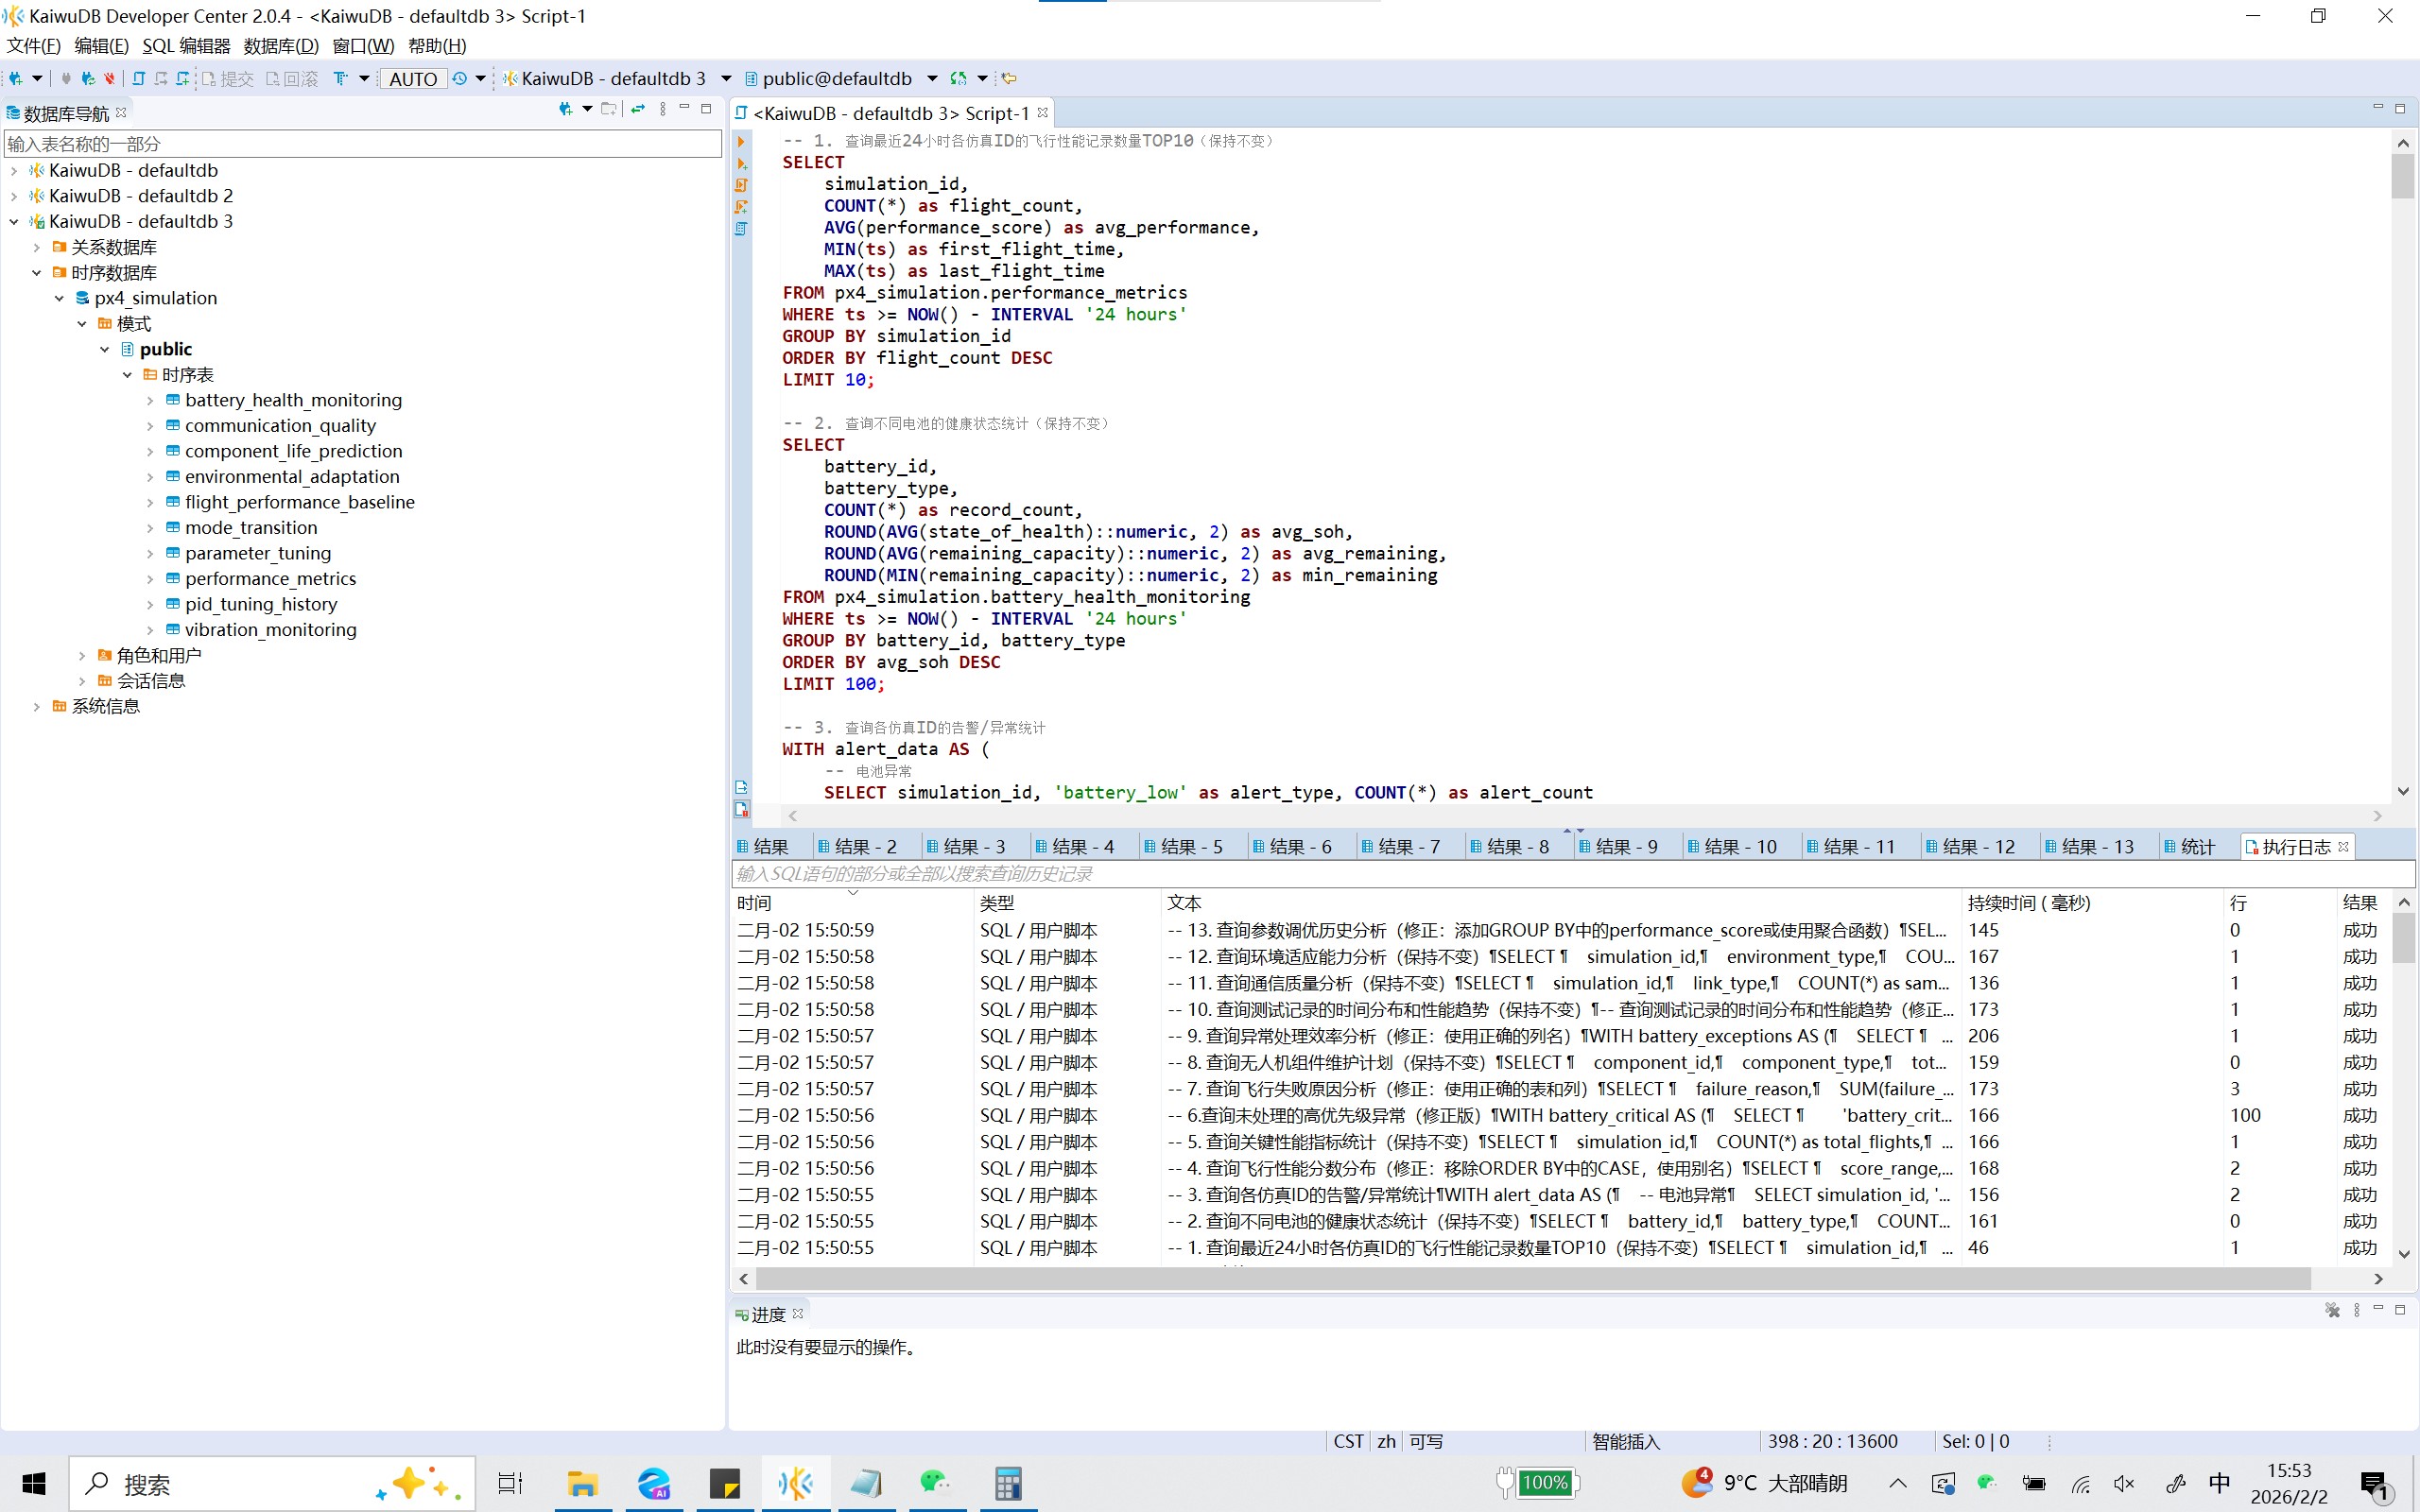The image size is (2420, 1512).
Task: Click the new connection plug icon
Action: click(16, 78)
